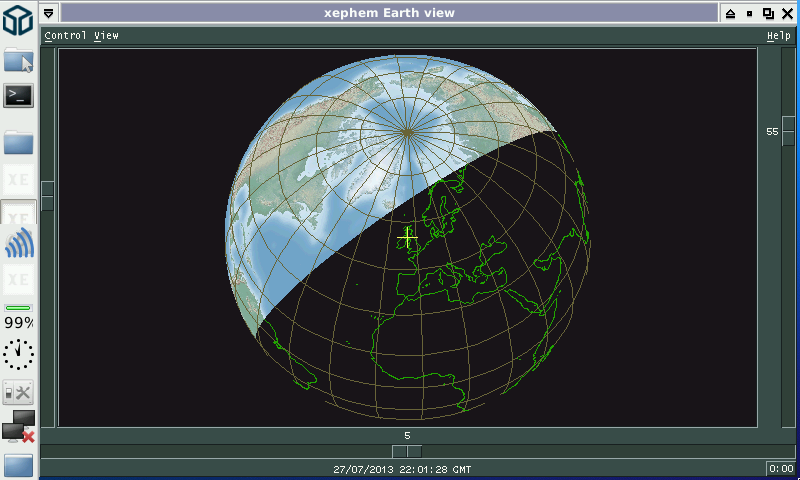Open the settings tools icon
Image resolution: width=800 pixels, height=480 pixels.
[18, 393]
